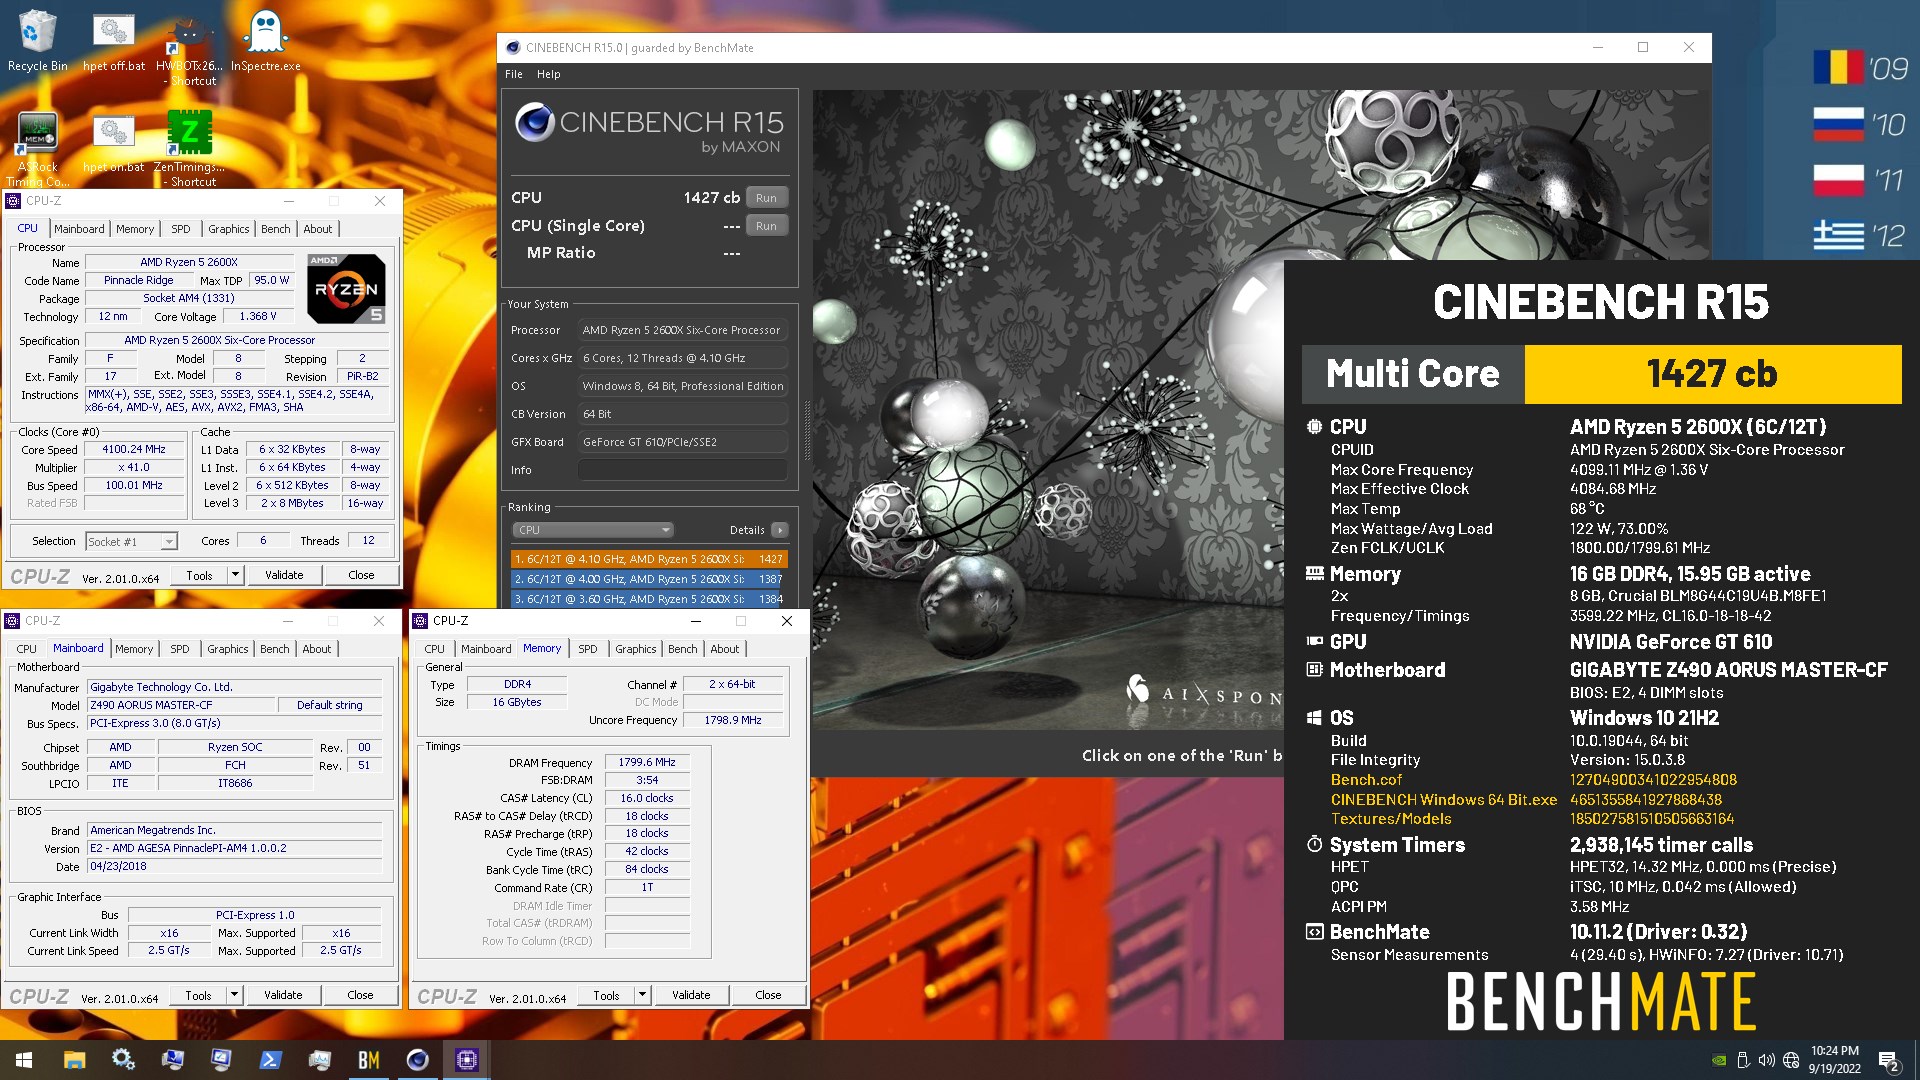Open the NVIDIA tray icon
1920x1080 pixels.
(1718, 1060)
